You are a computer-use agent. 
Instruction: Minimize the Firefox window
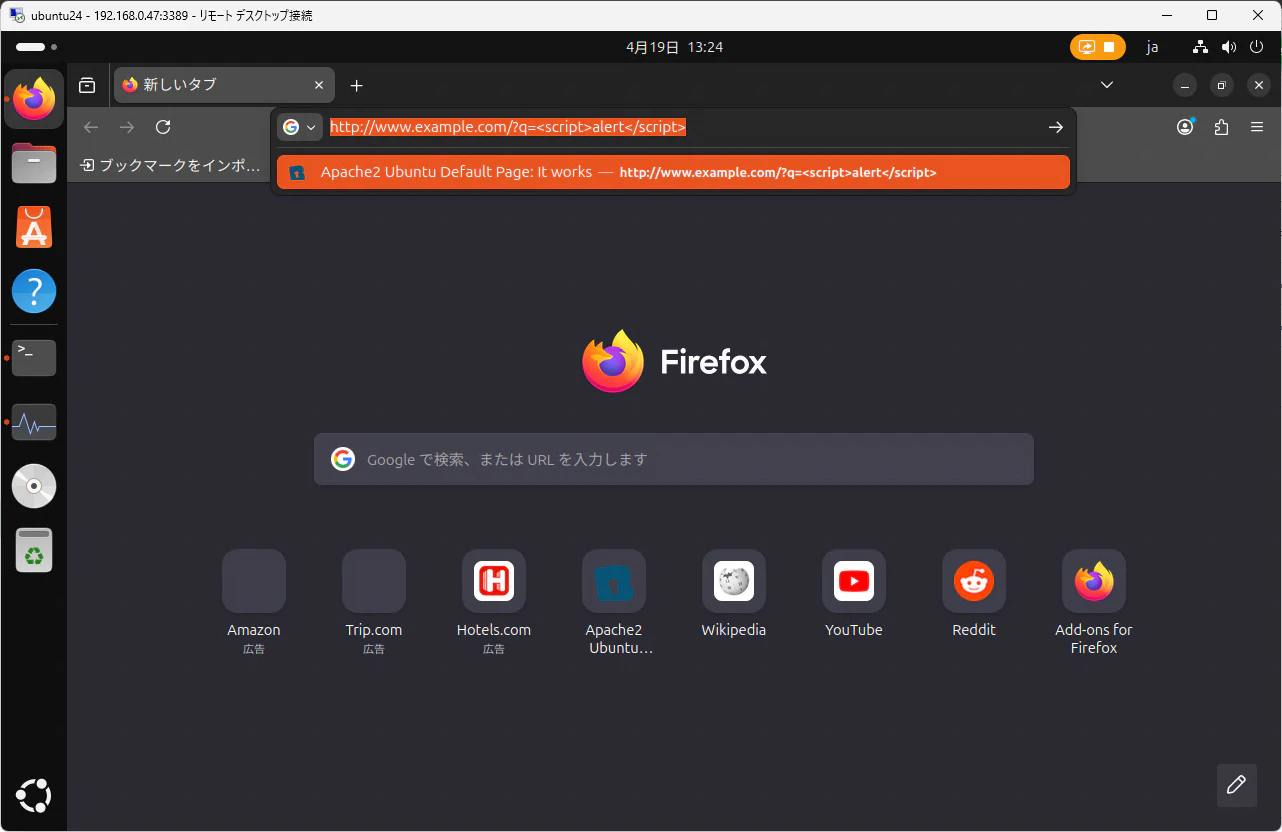1185,85
